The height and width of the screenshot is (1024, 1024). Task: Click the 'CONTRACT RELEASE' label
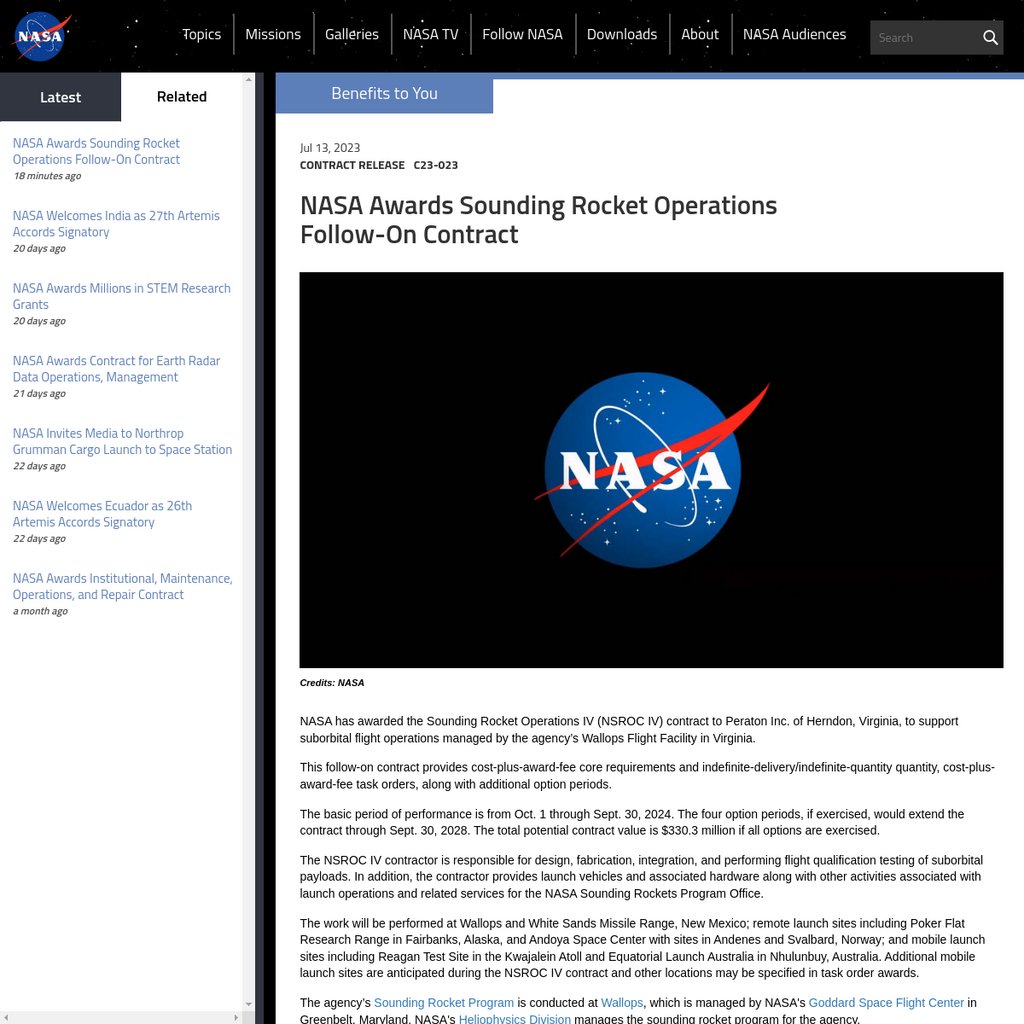[x=352, y=165]
